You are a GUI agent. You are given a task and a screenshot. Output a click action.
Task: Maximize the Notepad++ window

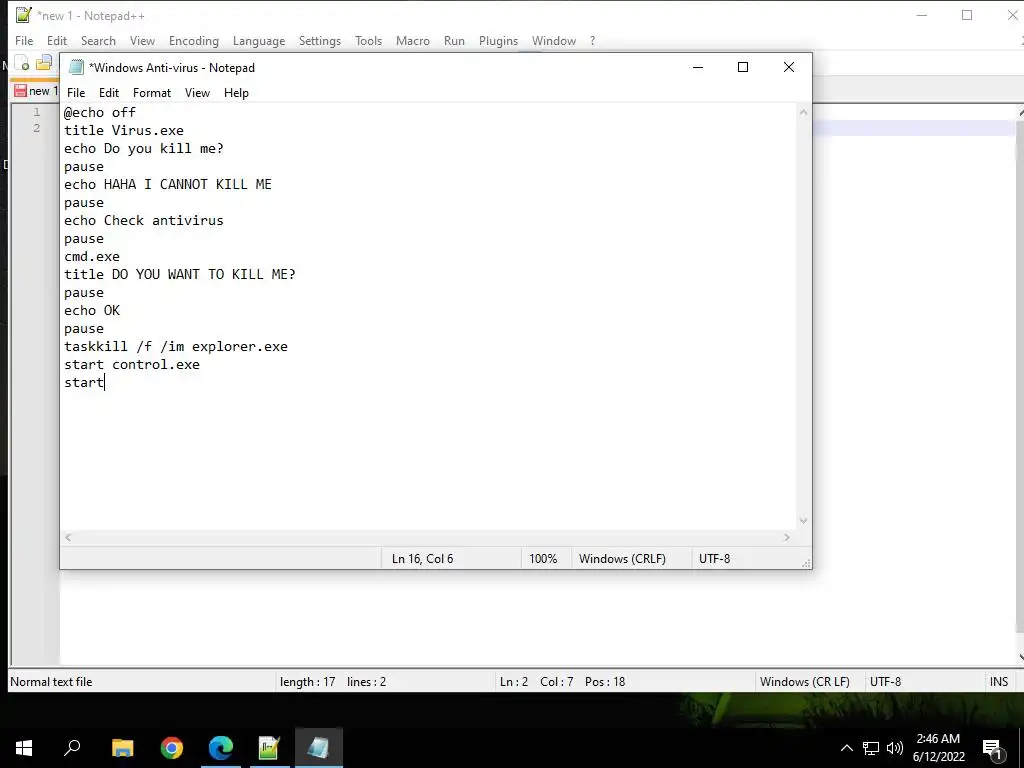967,15
